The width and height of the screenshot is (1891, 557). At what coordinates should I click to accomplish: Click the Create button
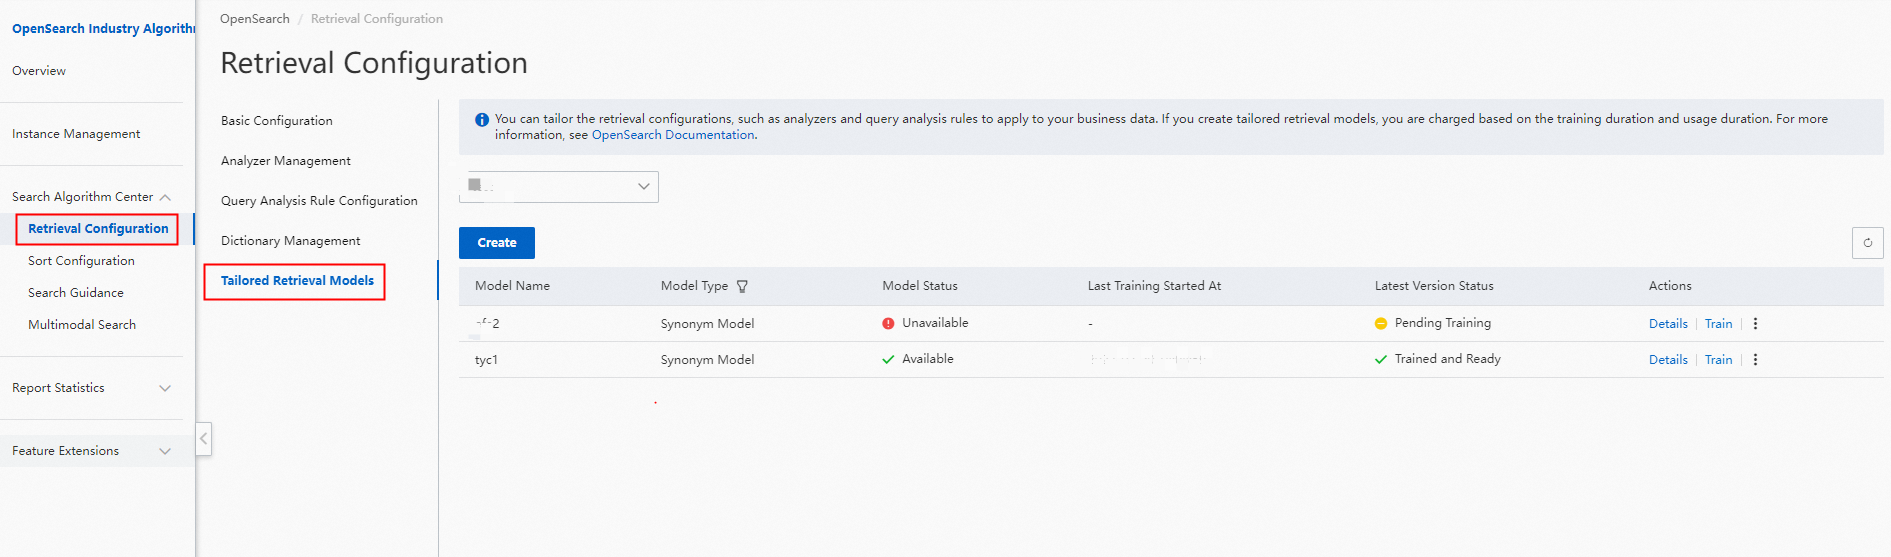tap(497, 243)
